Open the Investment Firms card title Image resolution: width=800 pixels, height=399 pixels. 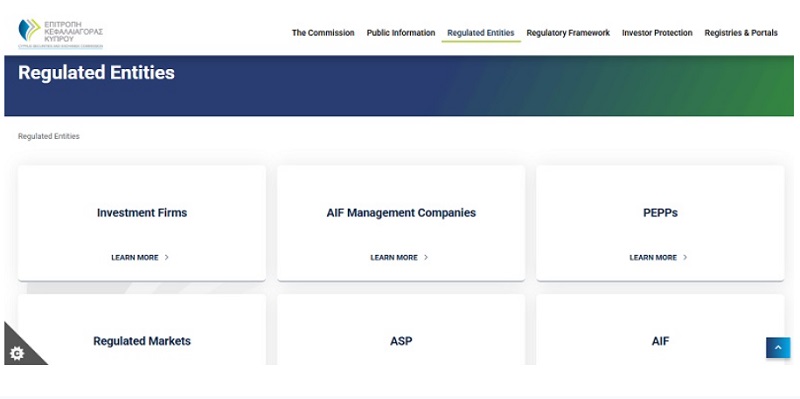coord(142,213)
